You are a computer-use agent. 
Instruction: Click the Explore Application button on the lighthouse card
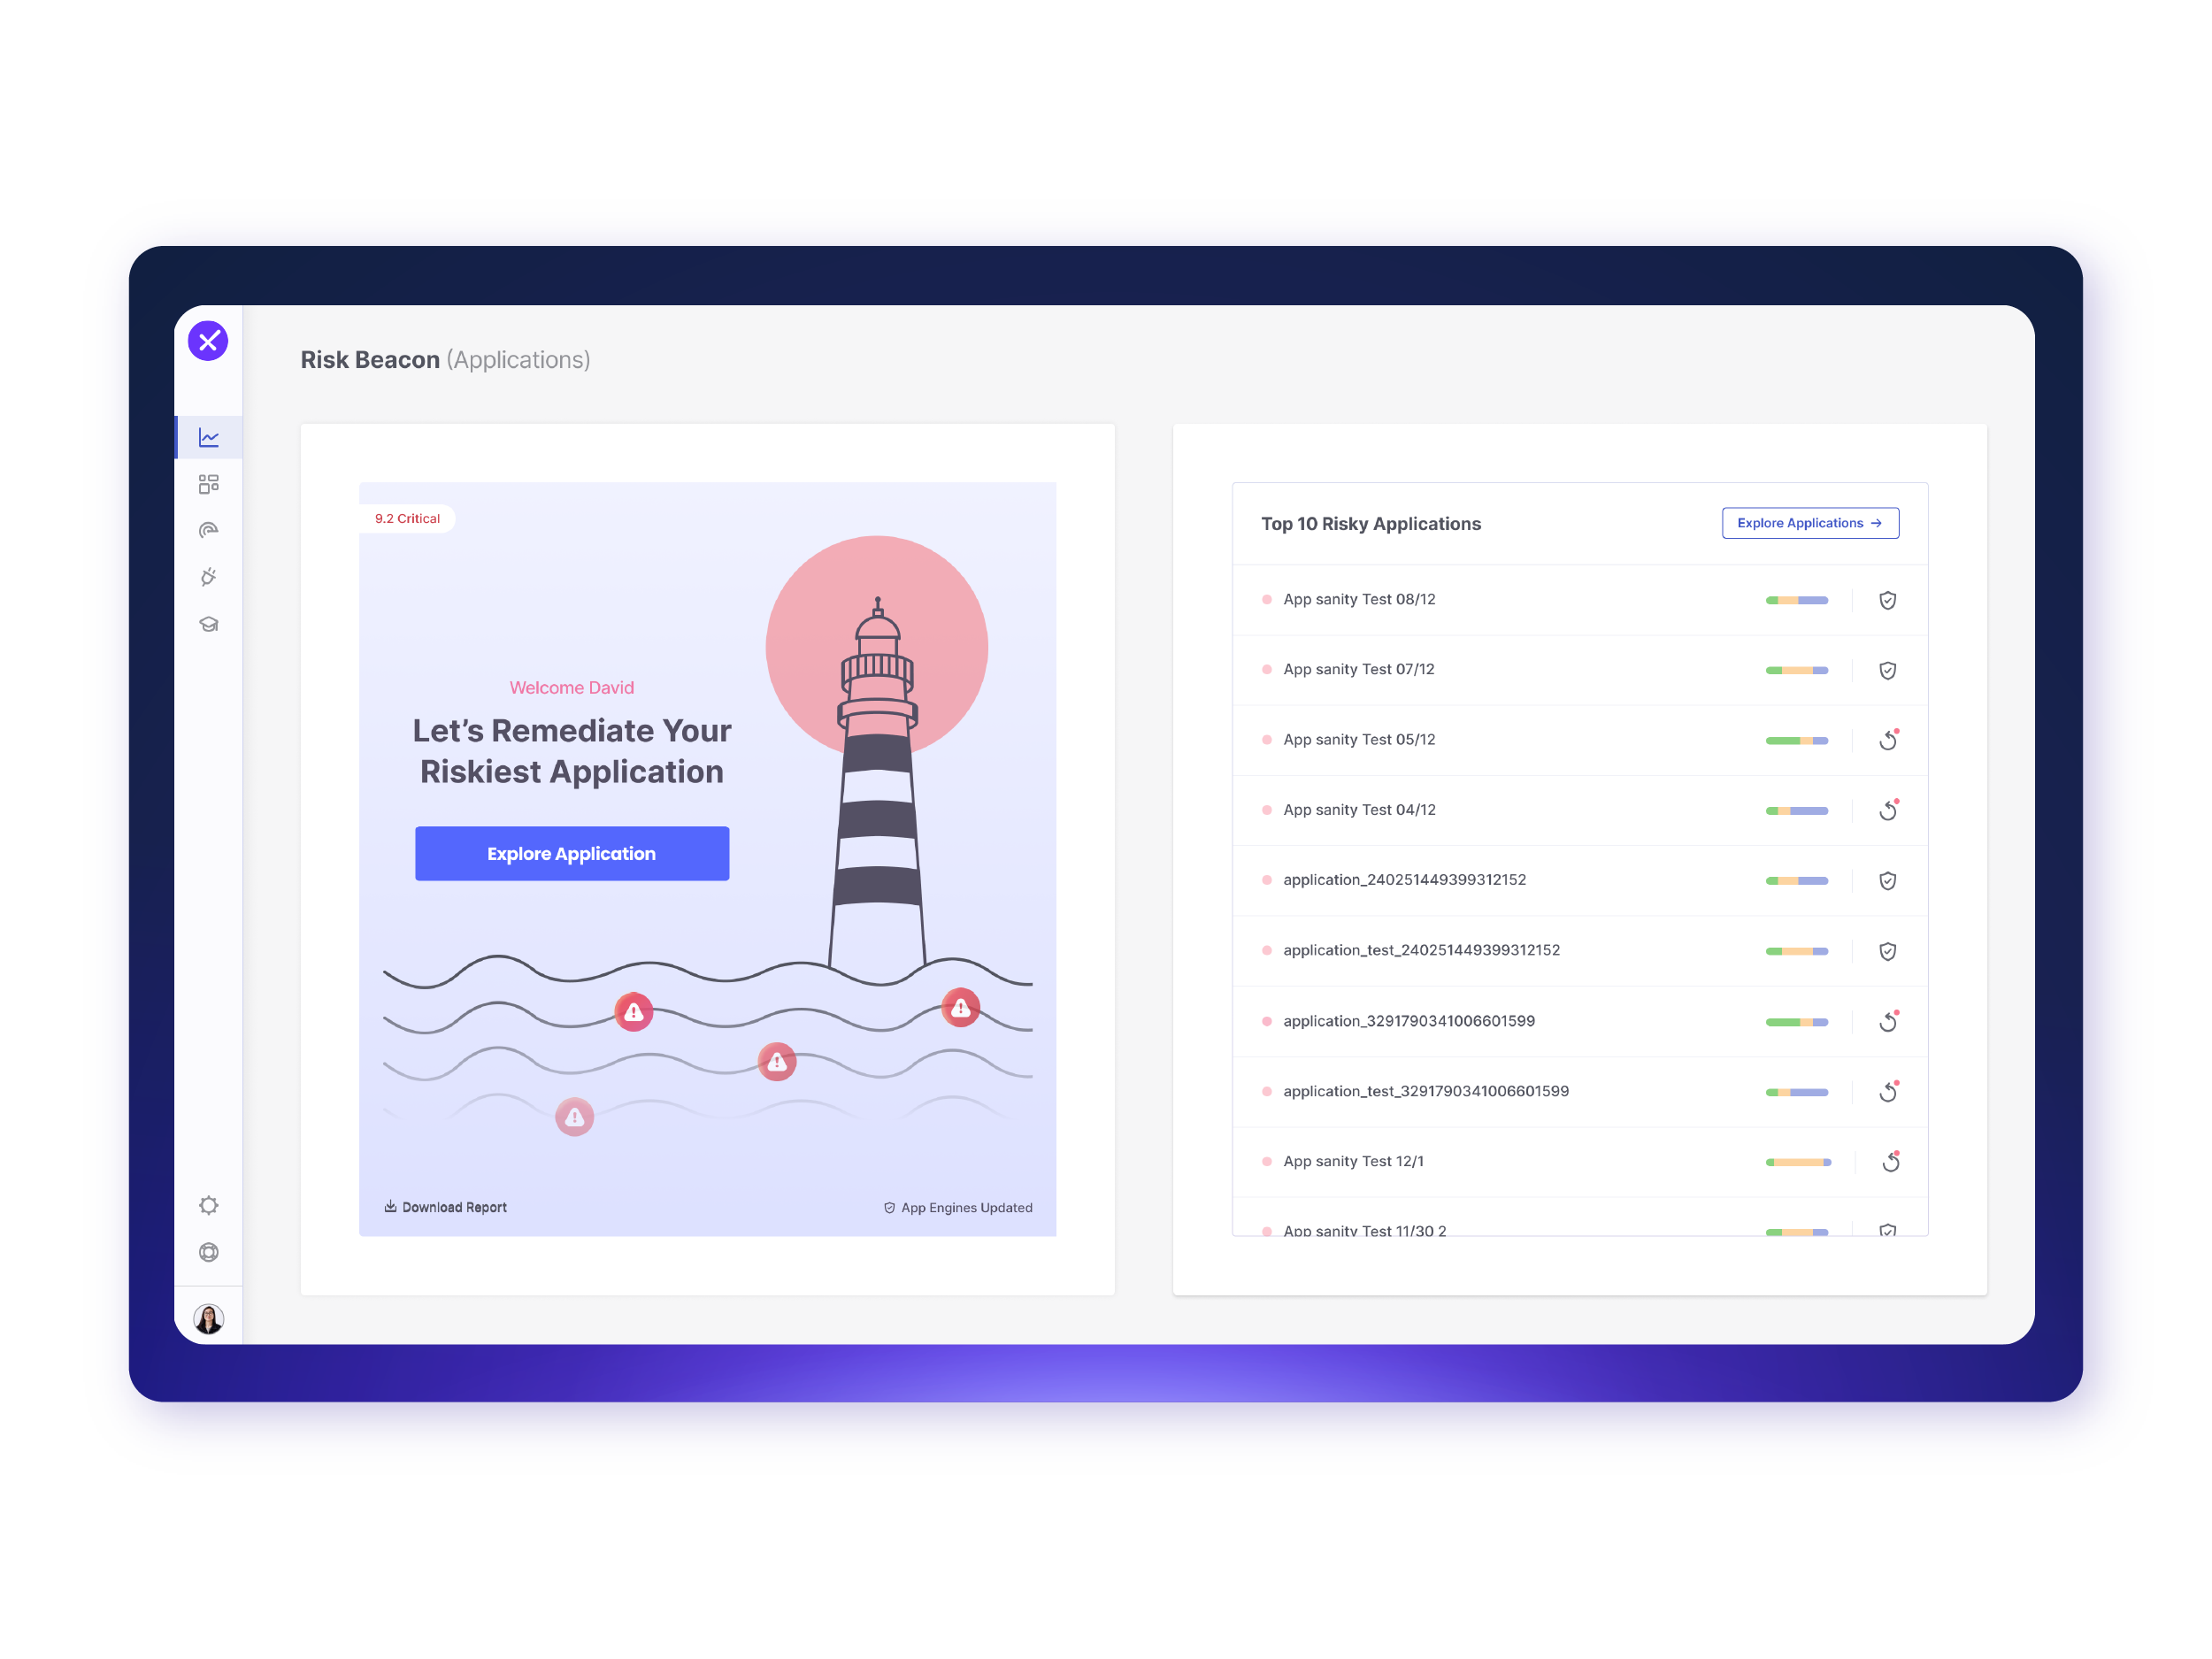[571, 853]
